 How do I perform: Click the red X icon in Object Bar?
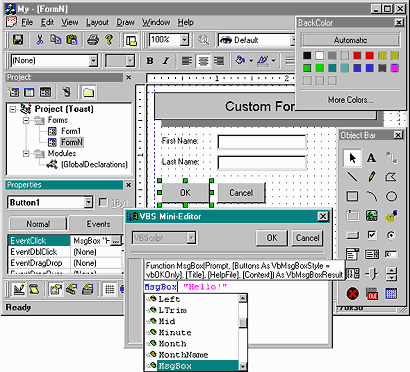pyautogui.click(x=352, y=294)
